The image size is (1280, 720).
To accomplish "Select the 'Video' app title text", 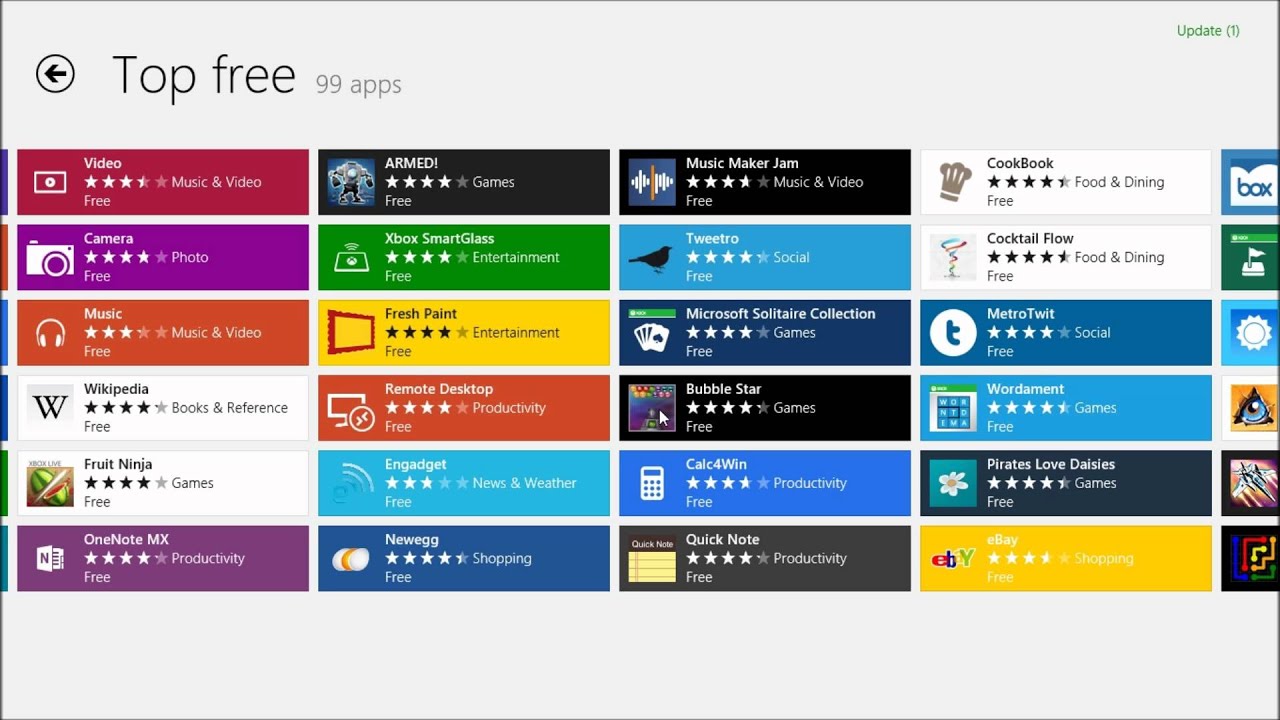I will tap(103, 163).
